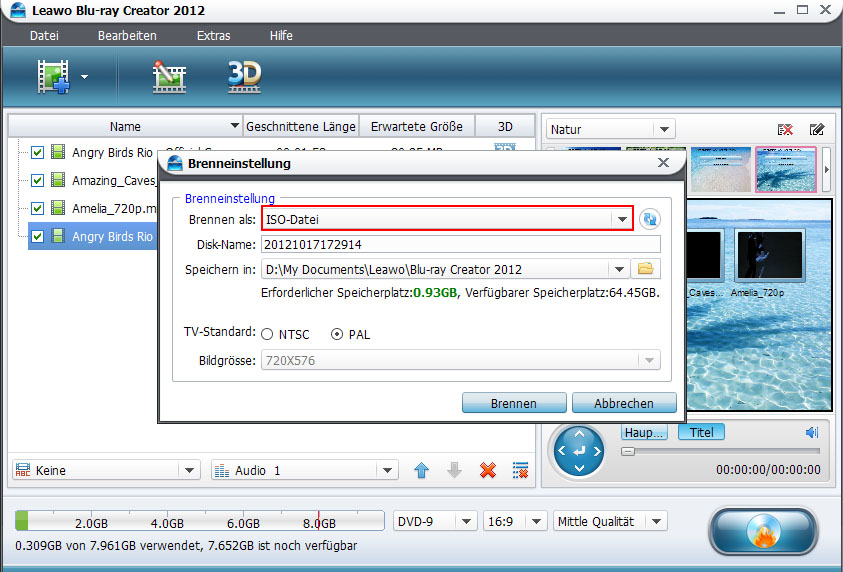Viewport: 843px width, 572px height.
Task: Click the subtitle icon beside Keine
Action: point(23,470)
